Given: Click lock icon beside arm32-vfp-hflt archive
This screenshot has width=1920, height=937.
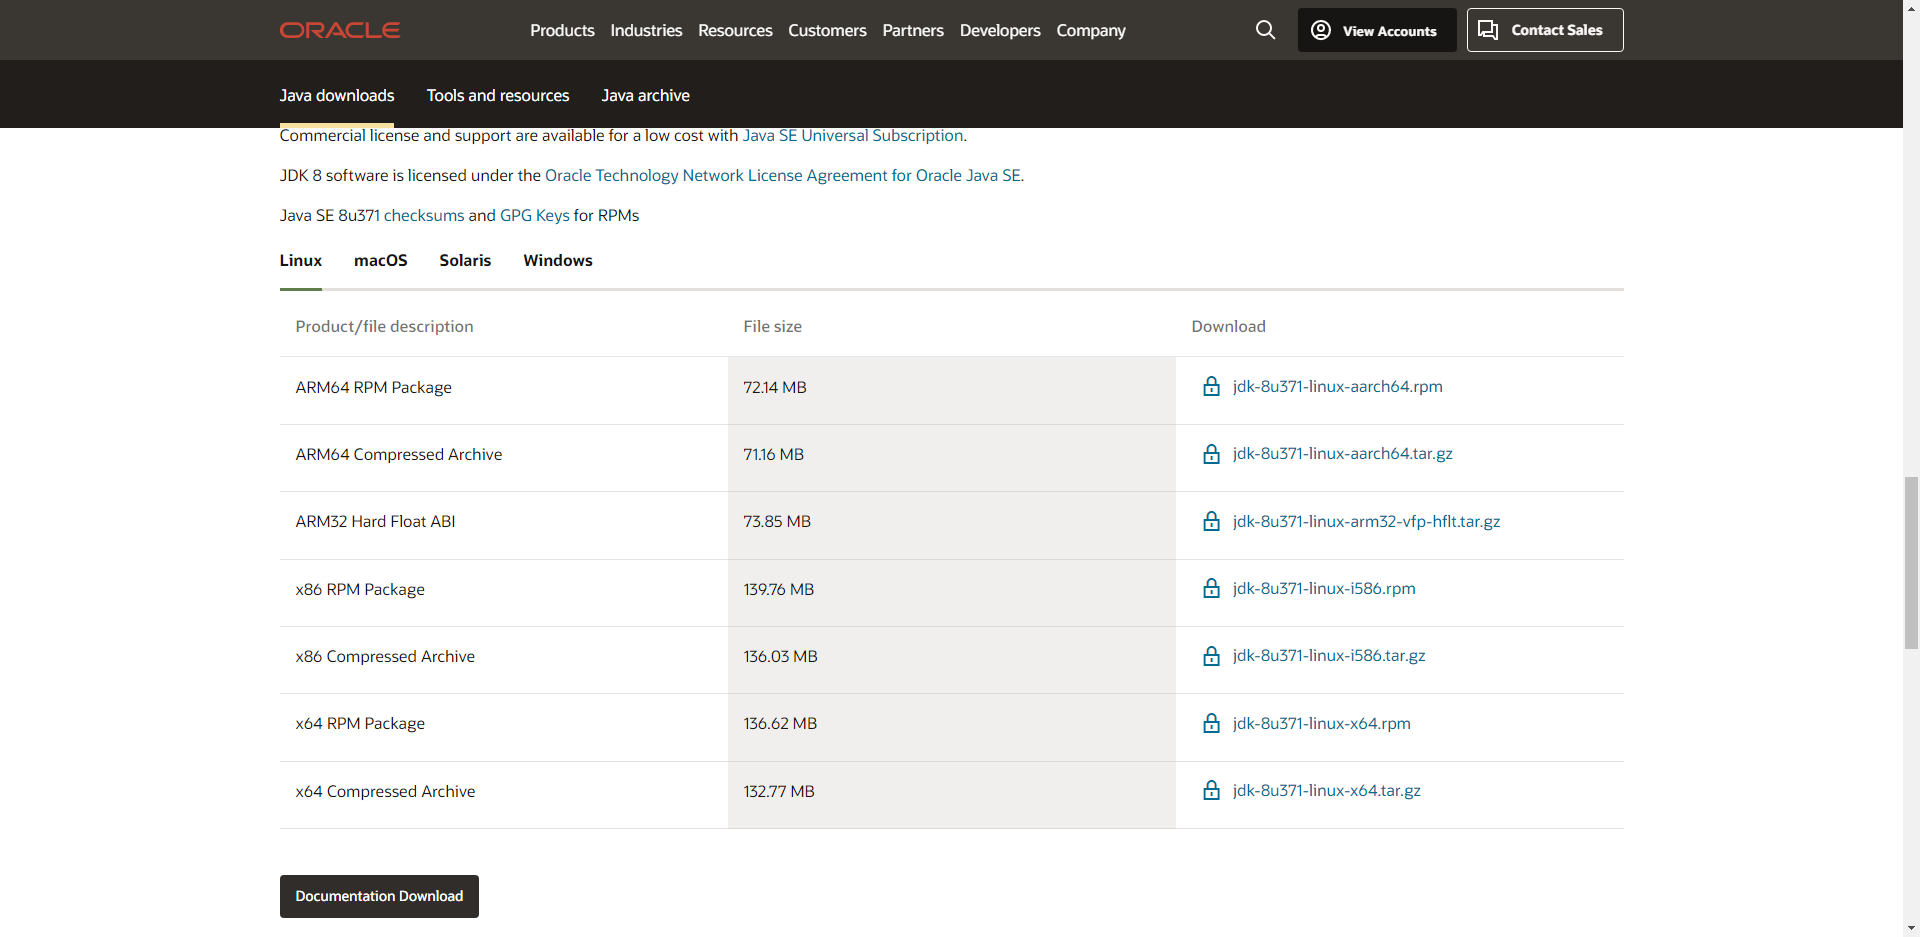Looking at the screenshot, I should (x=1211, y=521).
